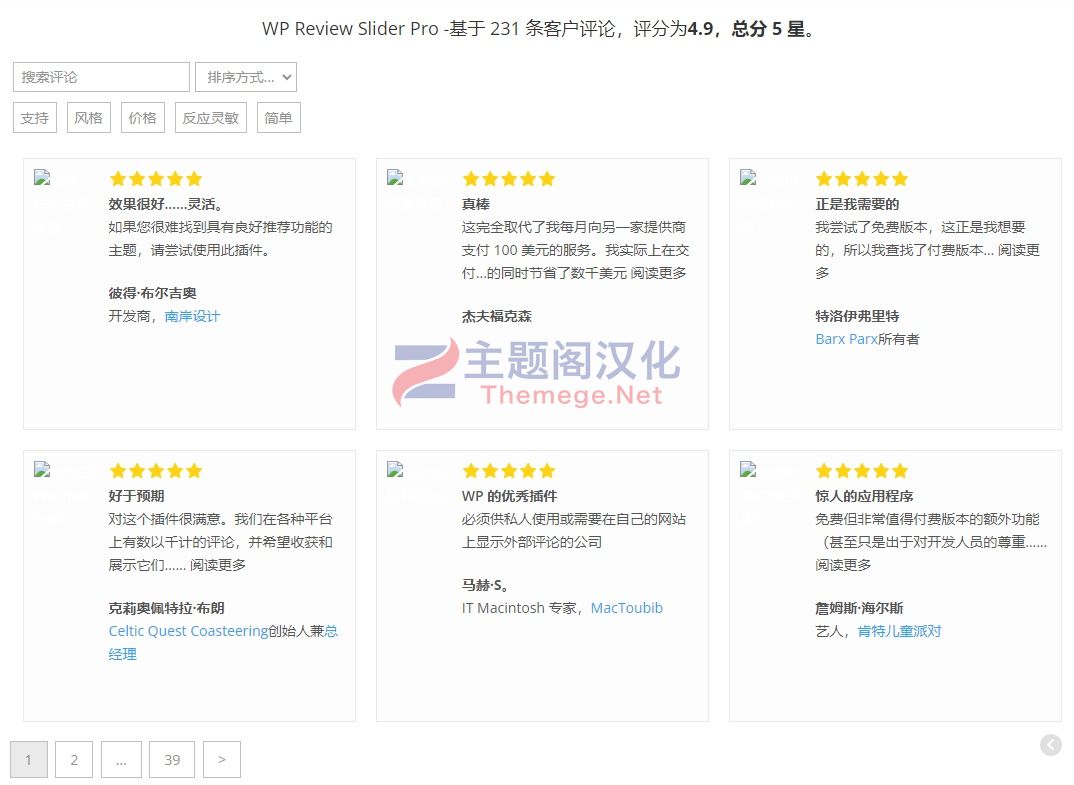This screenshot has height=785, width=1074.
Task: Click avatar image in 正是我需要的 review card
Action: point(748,178)
